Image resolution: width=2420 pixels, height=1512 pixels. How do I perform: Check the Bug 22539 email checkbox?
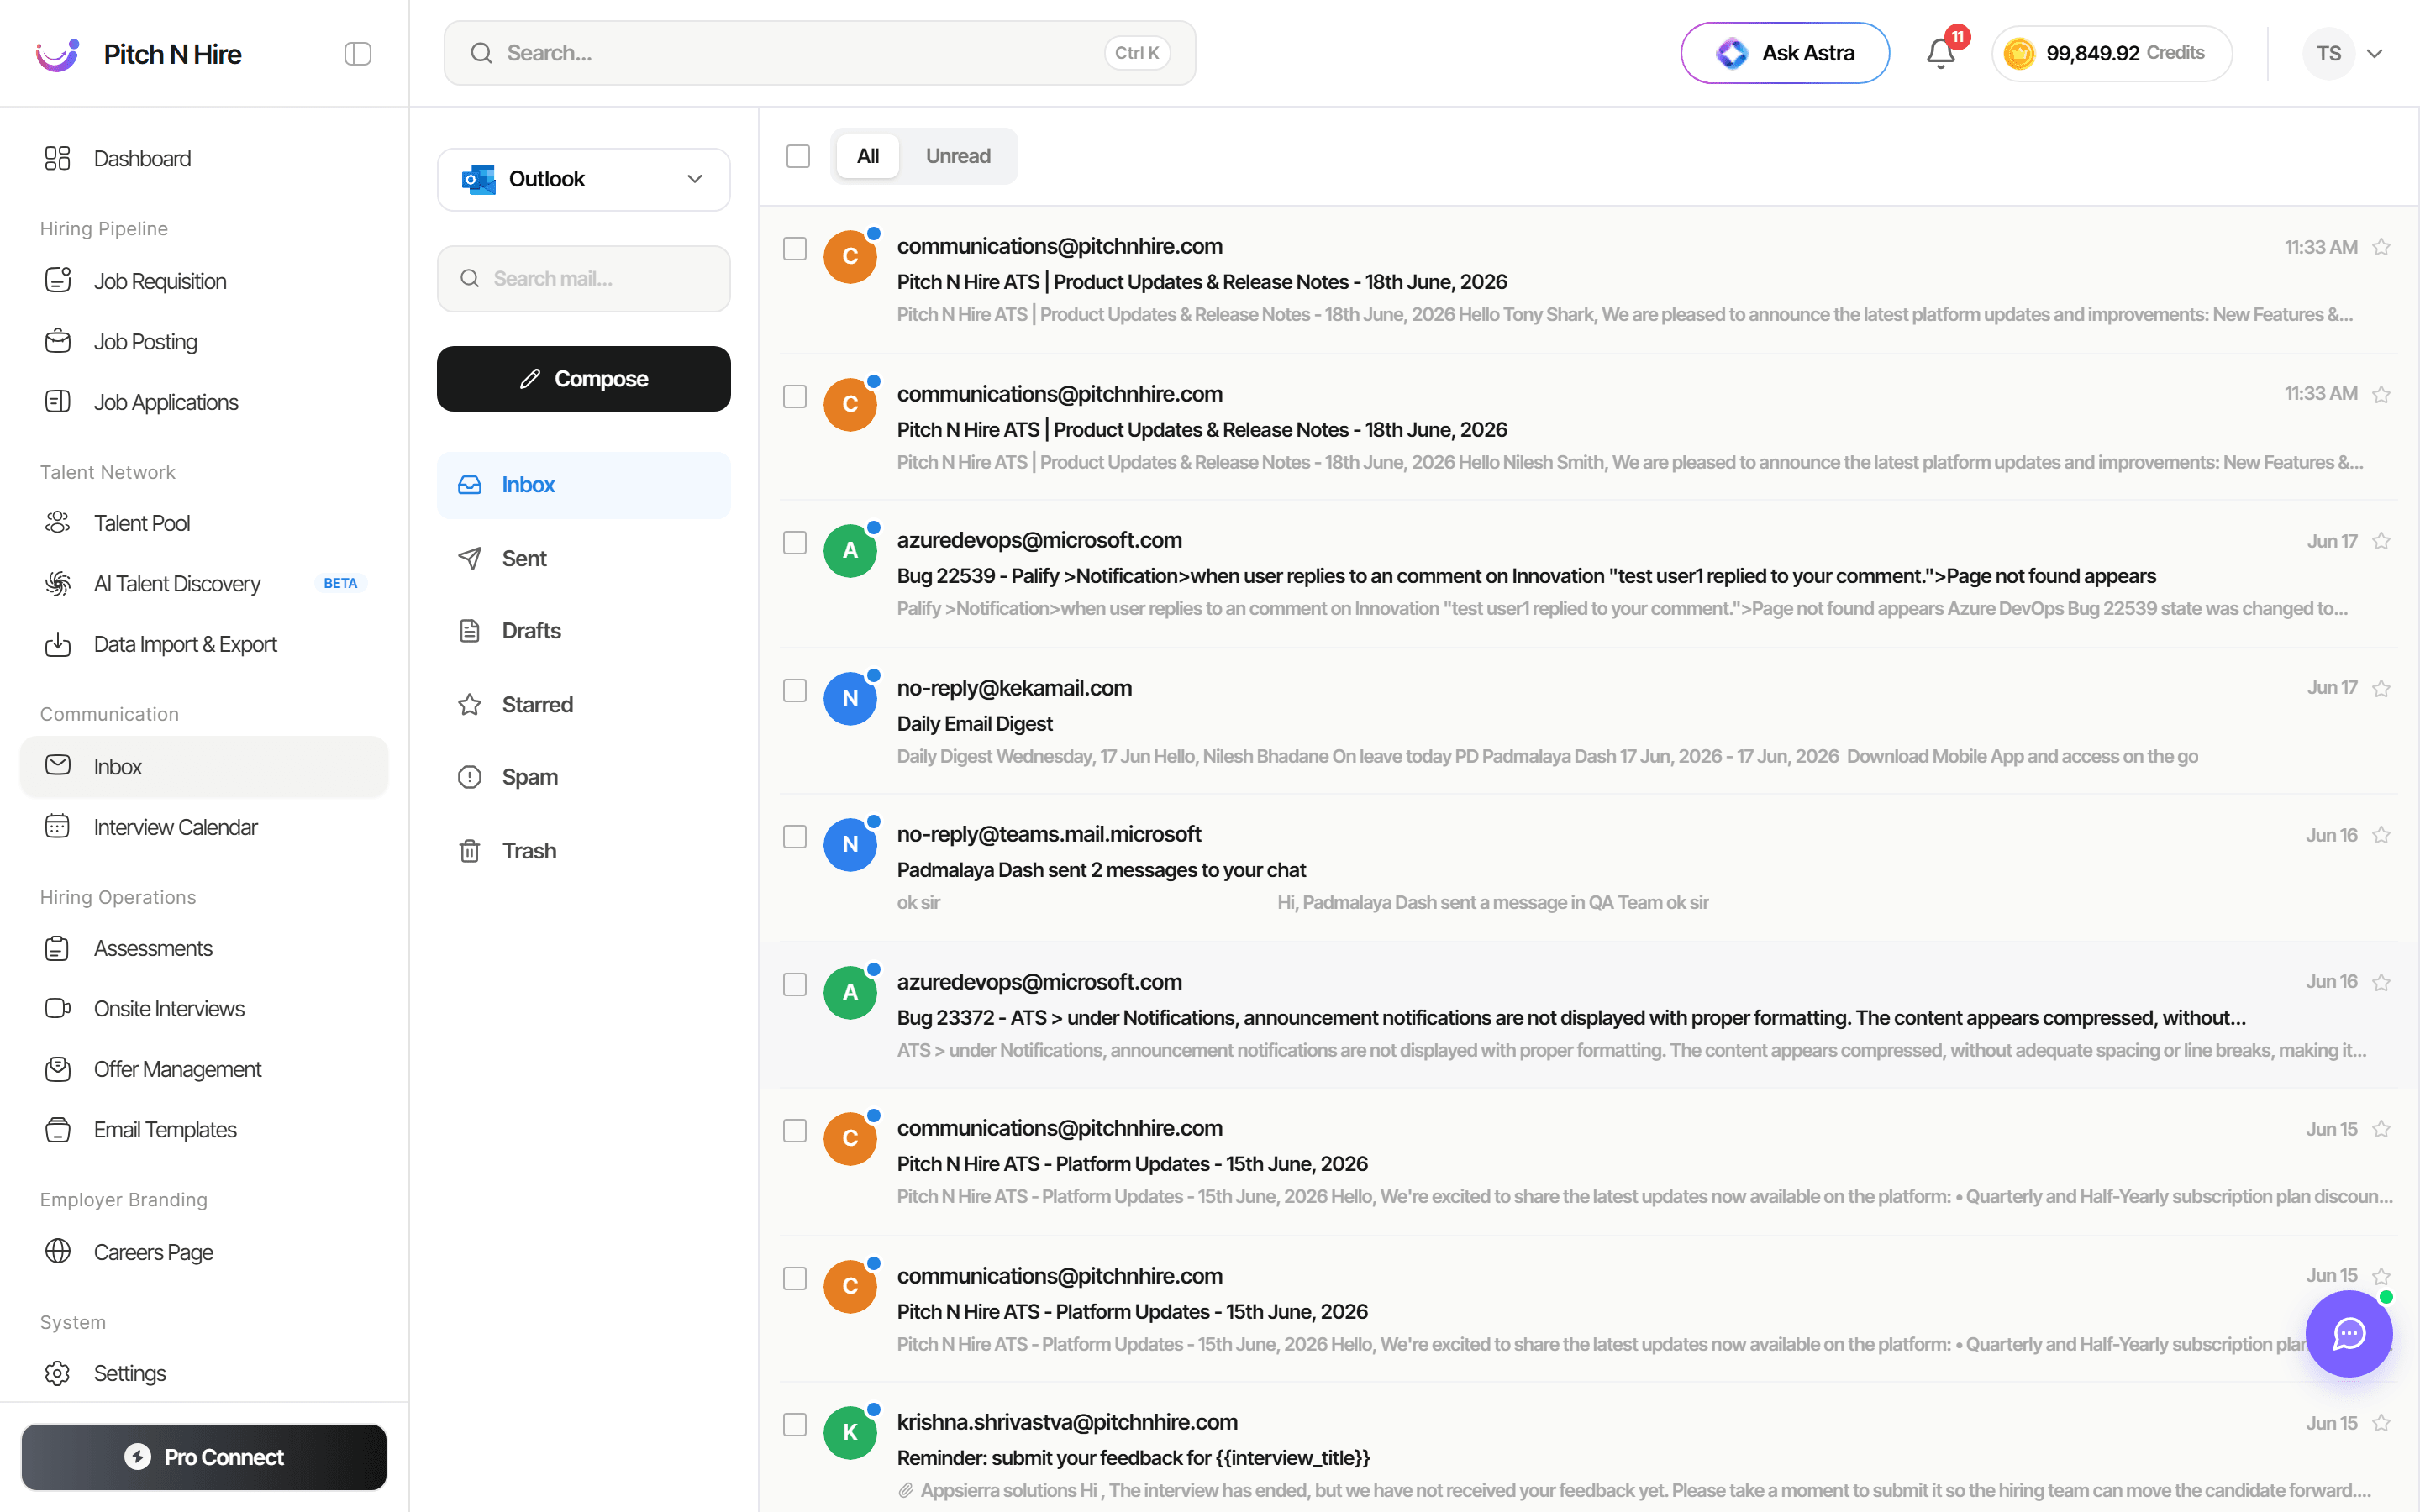click(x=795, y=542)
